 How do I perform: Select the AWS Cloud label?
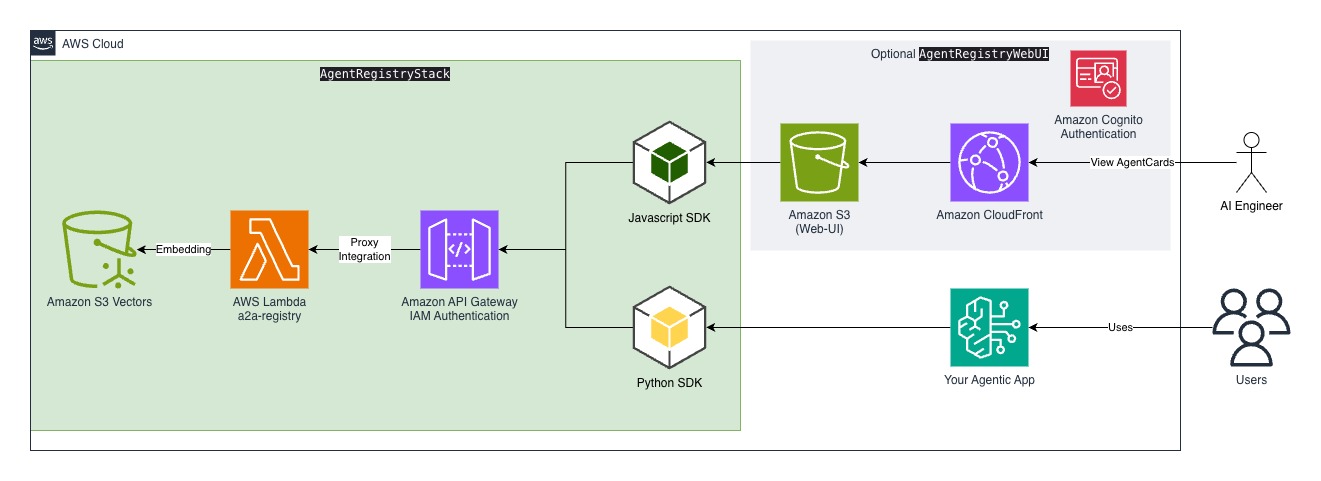point(93,44)
